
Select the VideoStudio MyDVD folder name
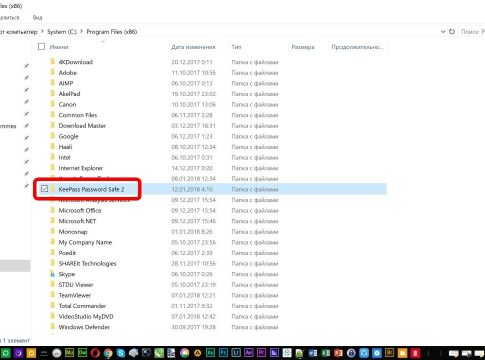point(86,316)
